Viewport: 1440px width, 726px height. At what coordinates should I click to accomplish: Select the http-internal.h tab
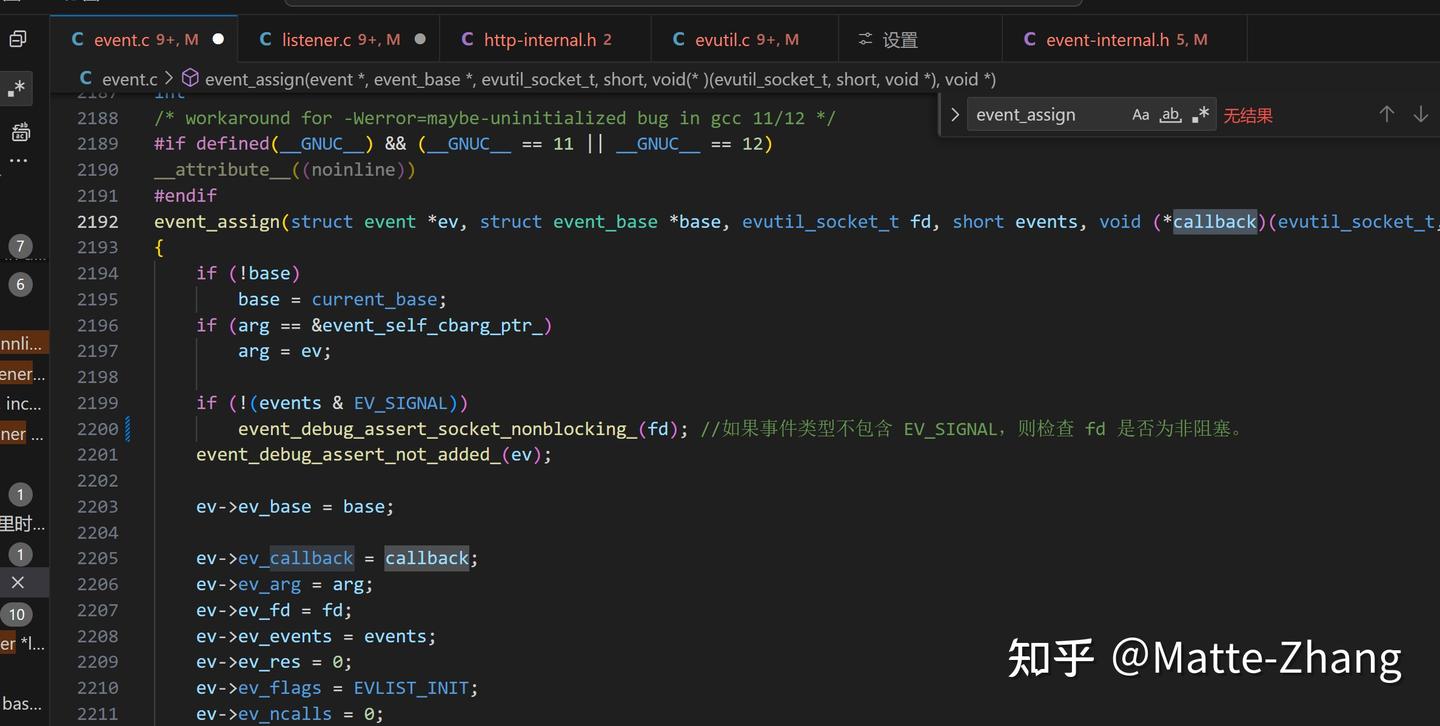click(x=546, y=40)
